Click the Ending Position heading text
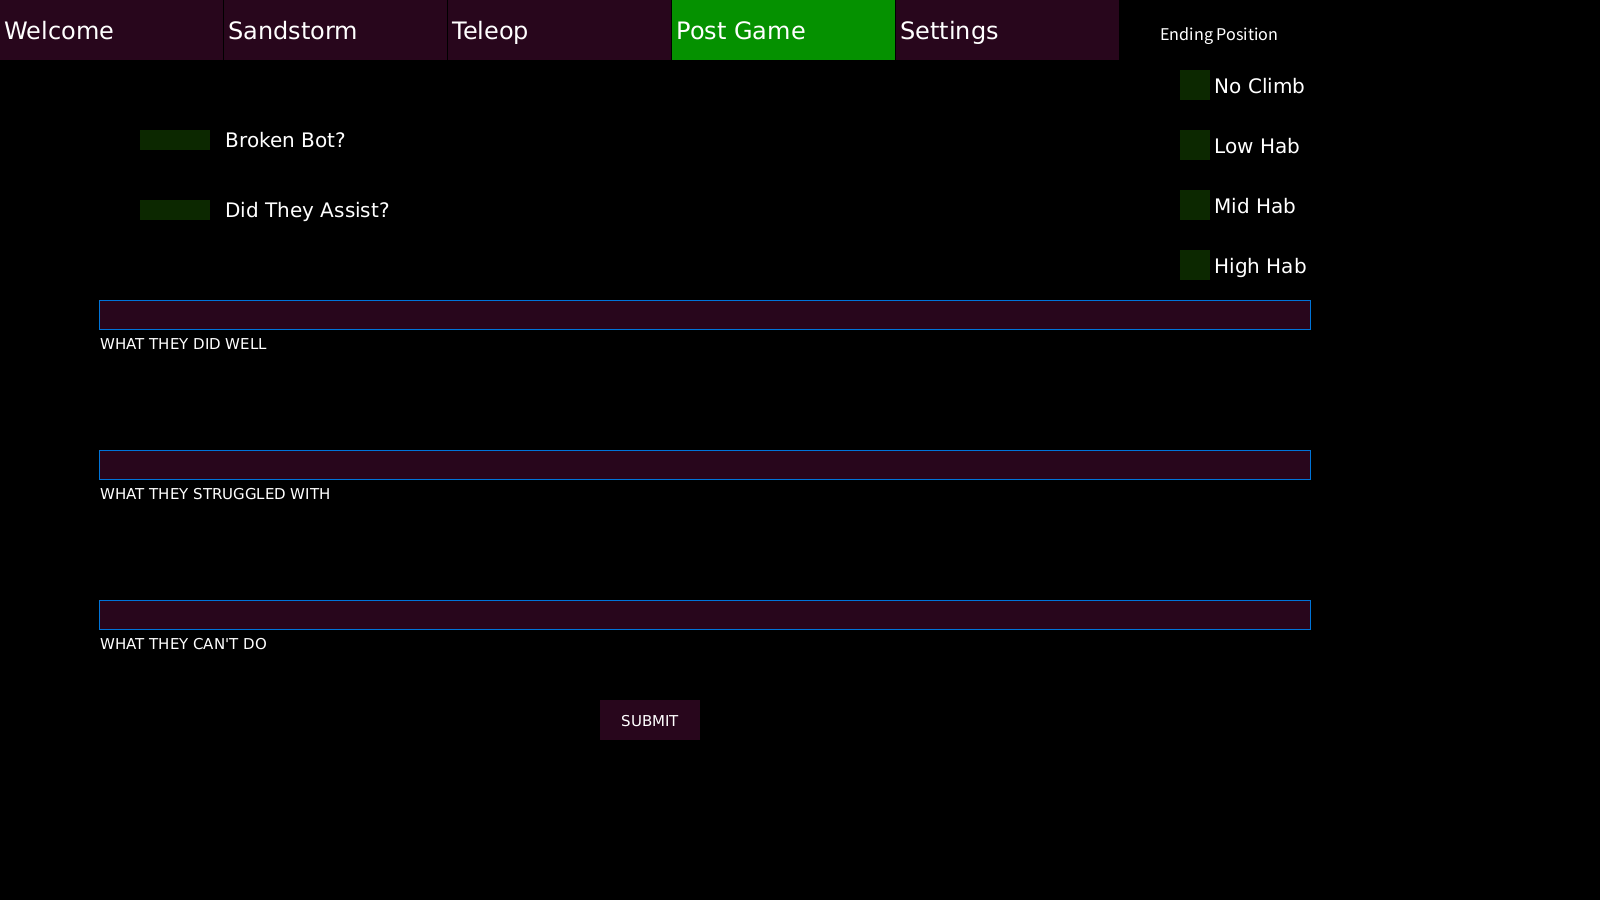This screenshot has height=900, width=1600. tap(1218, 34)
